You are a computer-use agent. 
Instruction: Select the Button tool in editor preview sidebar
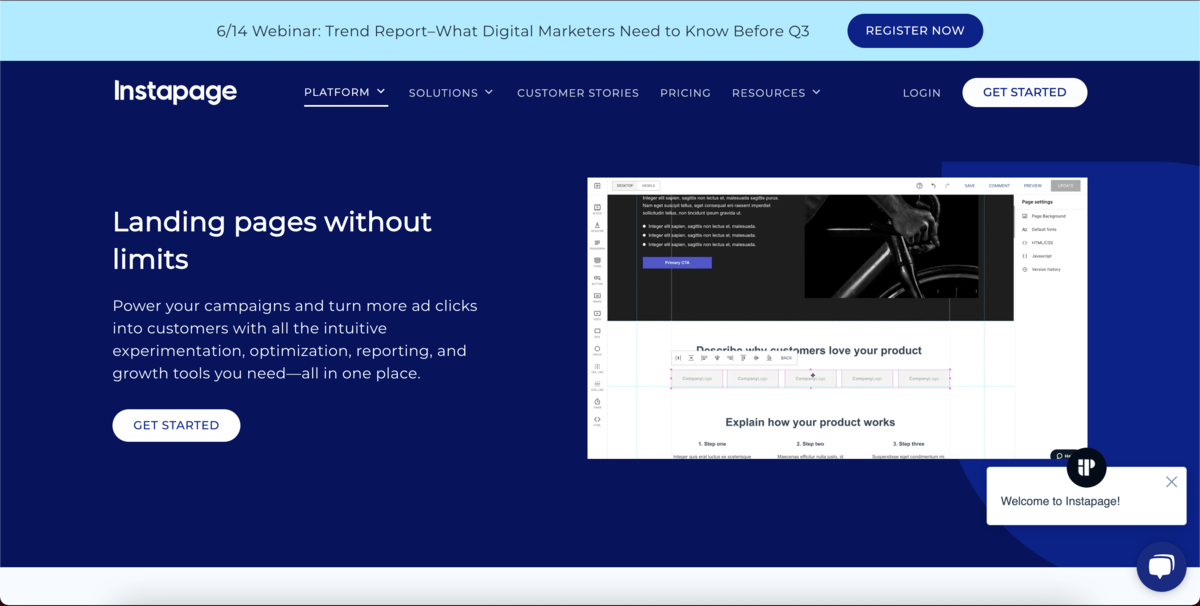pyautogui.click(x=597, y=280)
